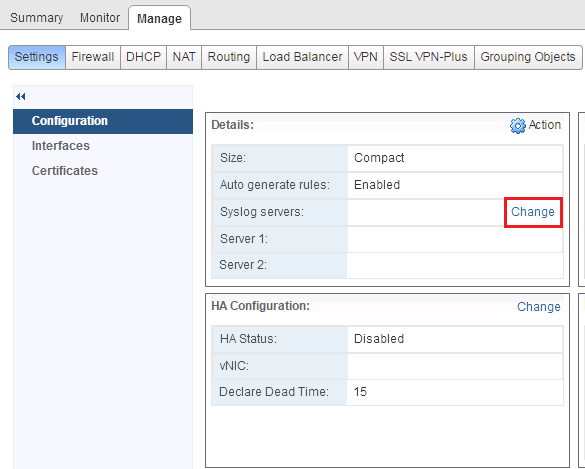Select the NAT tab

click(184, 57)
